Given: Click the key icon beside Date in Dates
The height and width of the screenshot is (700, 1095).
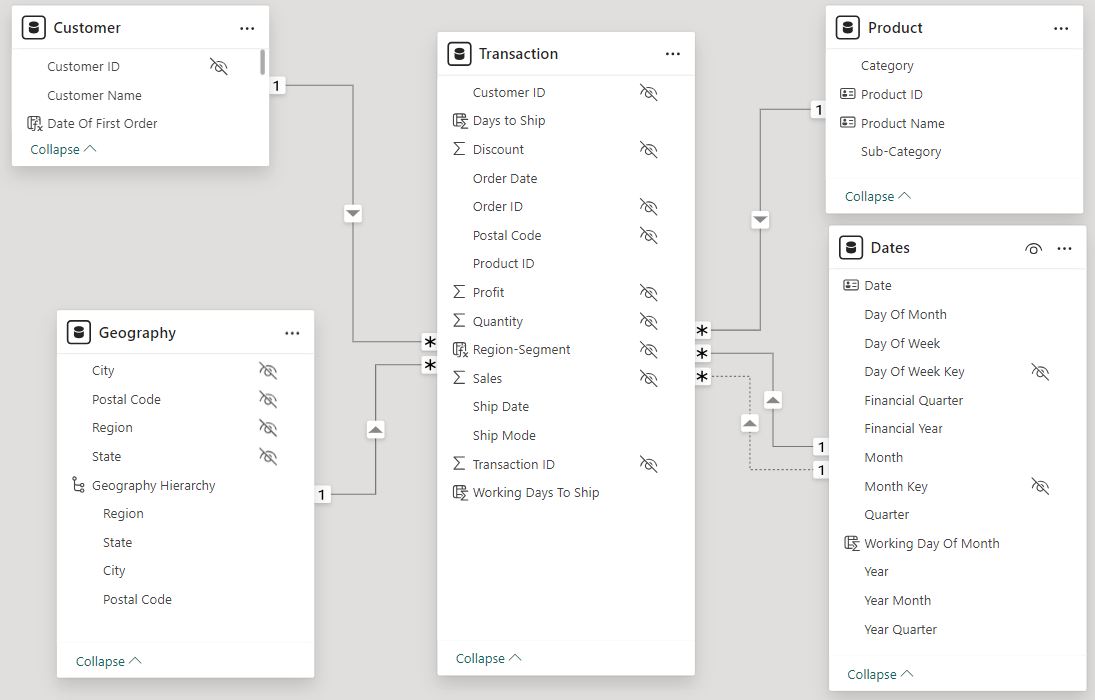Looking at the screenshot, I should pos(851,285).
